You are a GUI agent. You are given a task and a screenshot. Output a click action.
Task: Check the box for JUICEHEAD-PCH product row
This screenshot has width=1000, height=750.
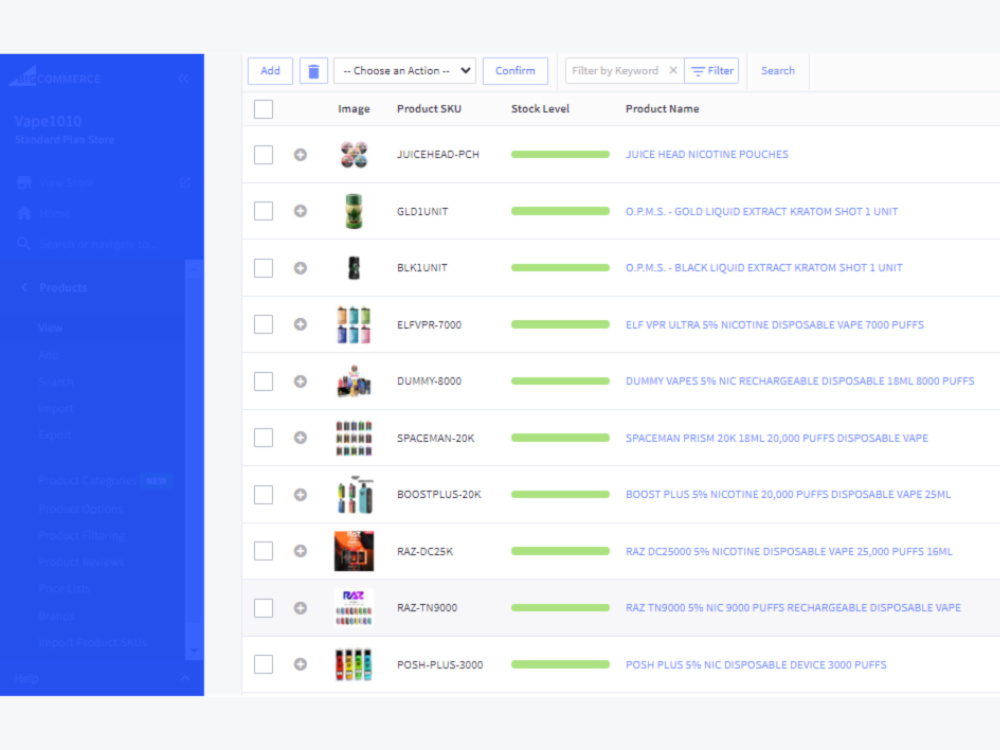pos(263,154)
